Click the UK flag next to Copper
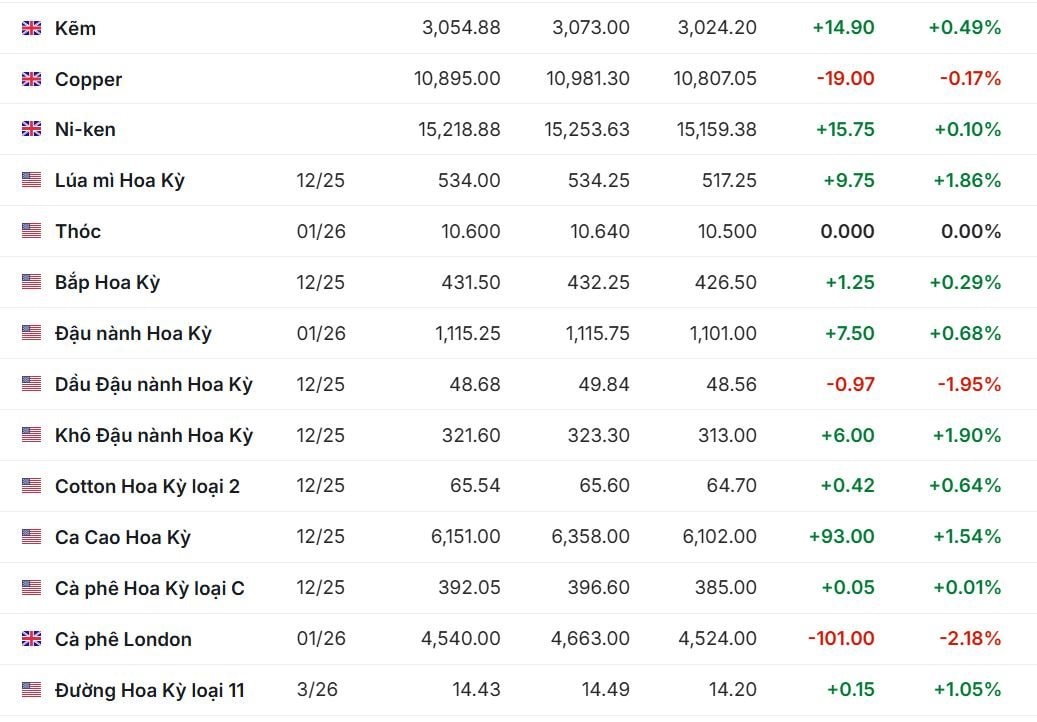Image resolution: width=1037 pixels, height=722 pixels. 32,79
